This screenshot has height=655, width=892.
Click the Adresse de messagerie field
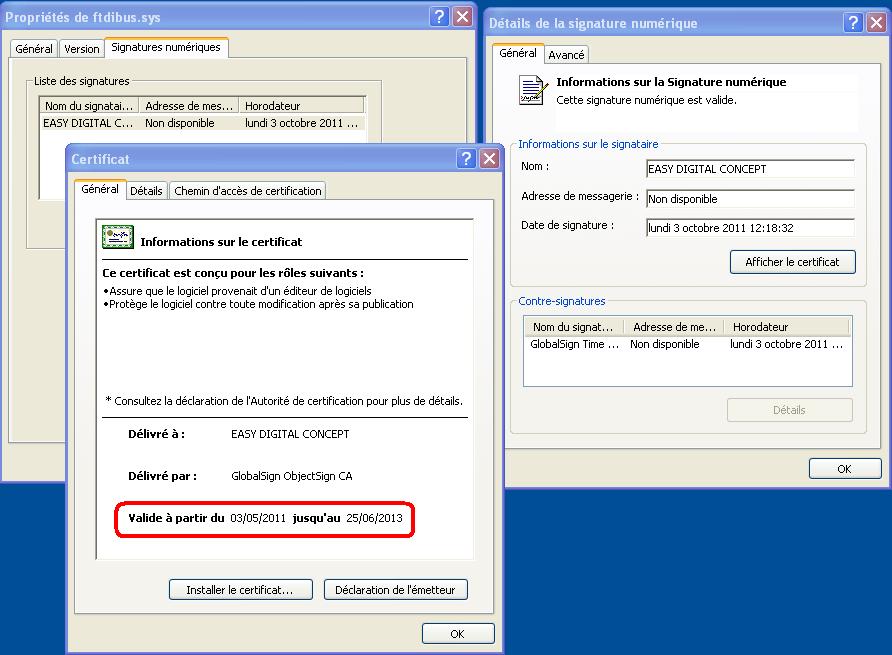(x=750, y=199)
